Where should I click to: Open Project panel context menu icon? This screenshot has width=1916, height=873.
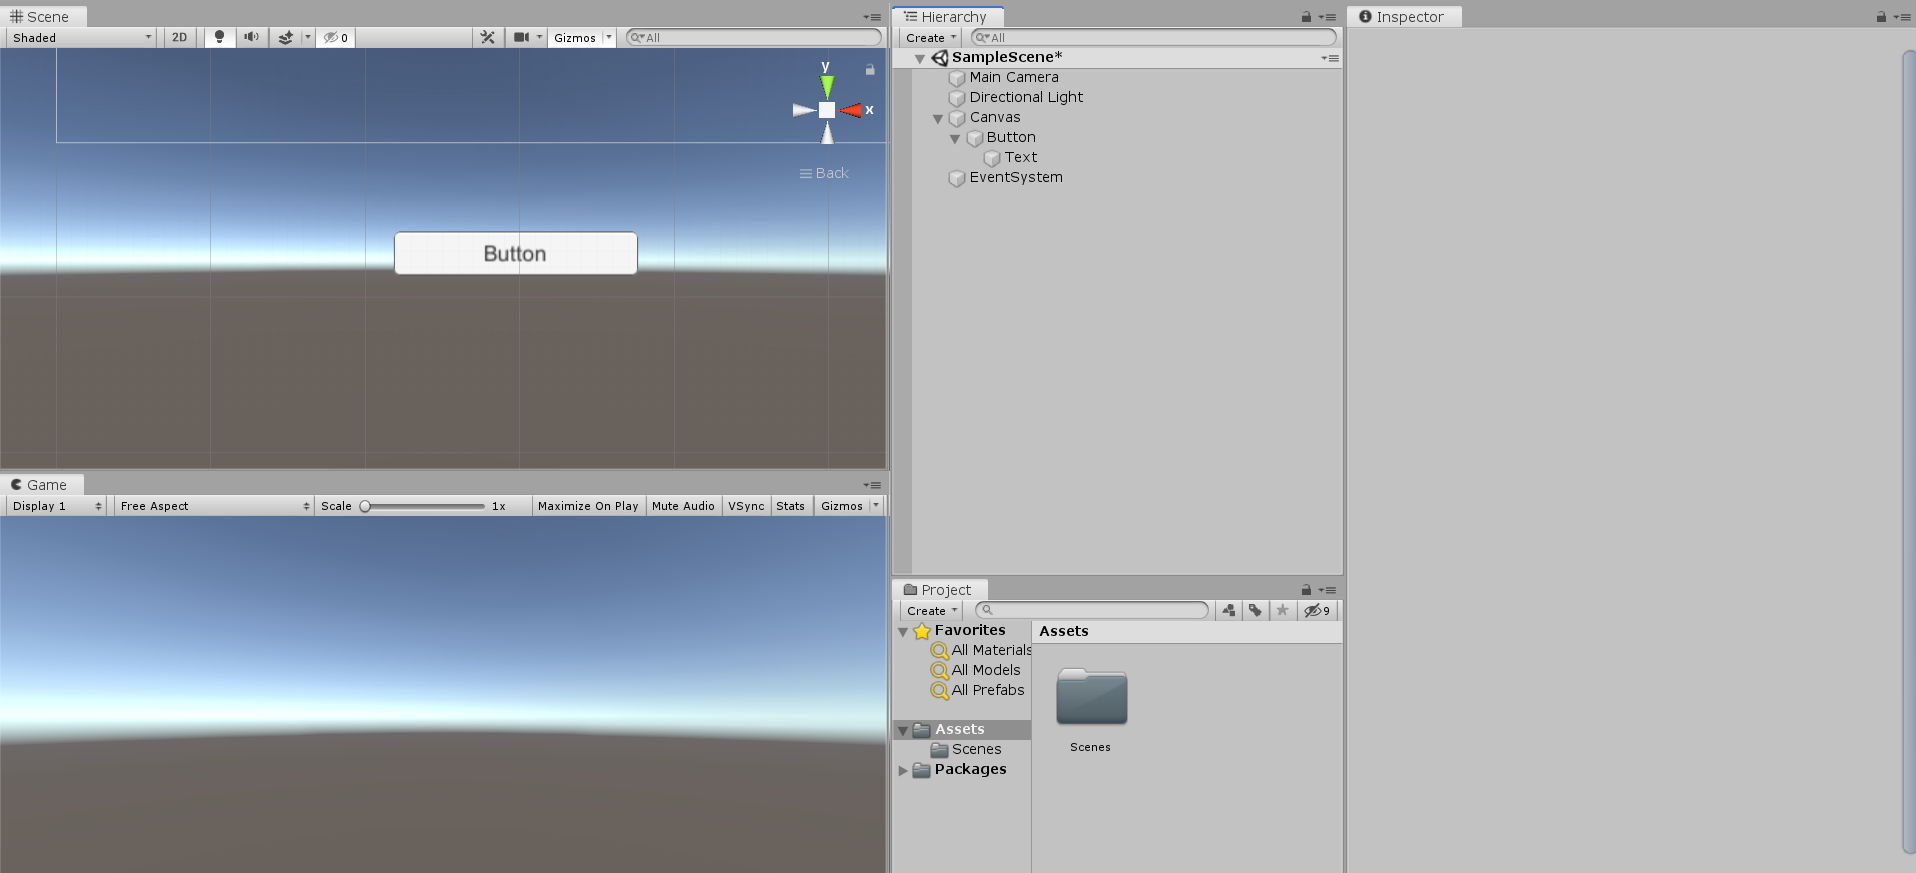click(1327, 590)
